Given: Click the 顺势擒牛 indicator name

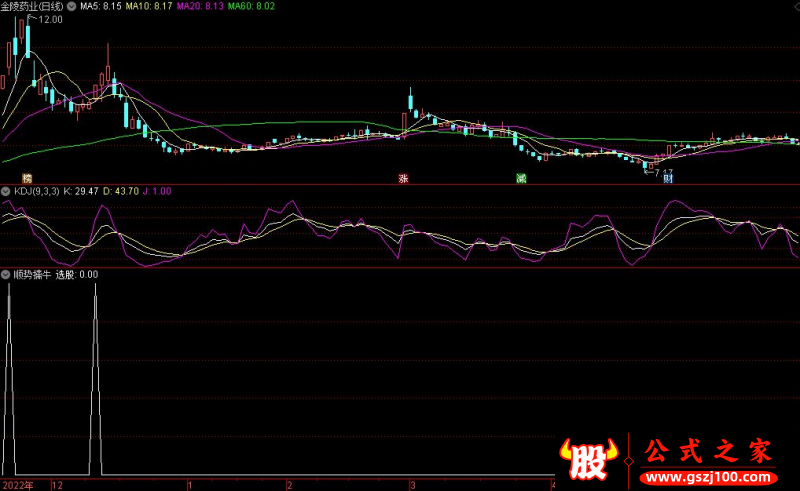Looking at the screenshot, I should coord(31,274).
